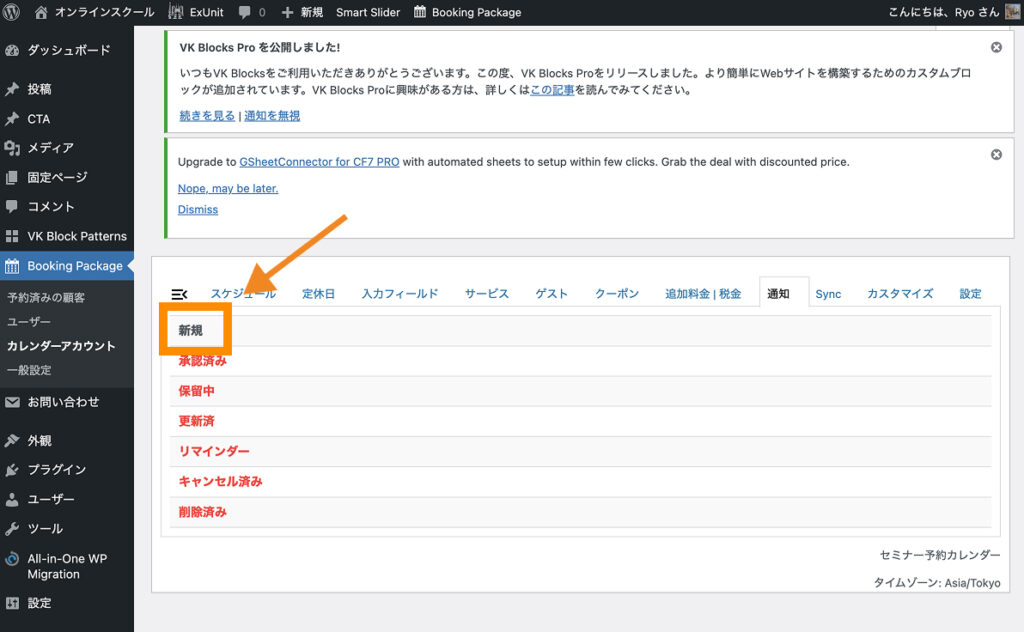1024x632 pixels.
Task: Open 予約済みの顧客 submenu item
Action: [x=46, y=297]
